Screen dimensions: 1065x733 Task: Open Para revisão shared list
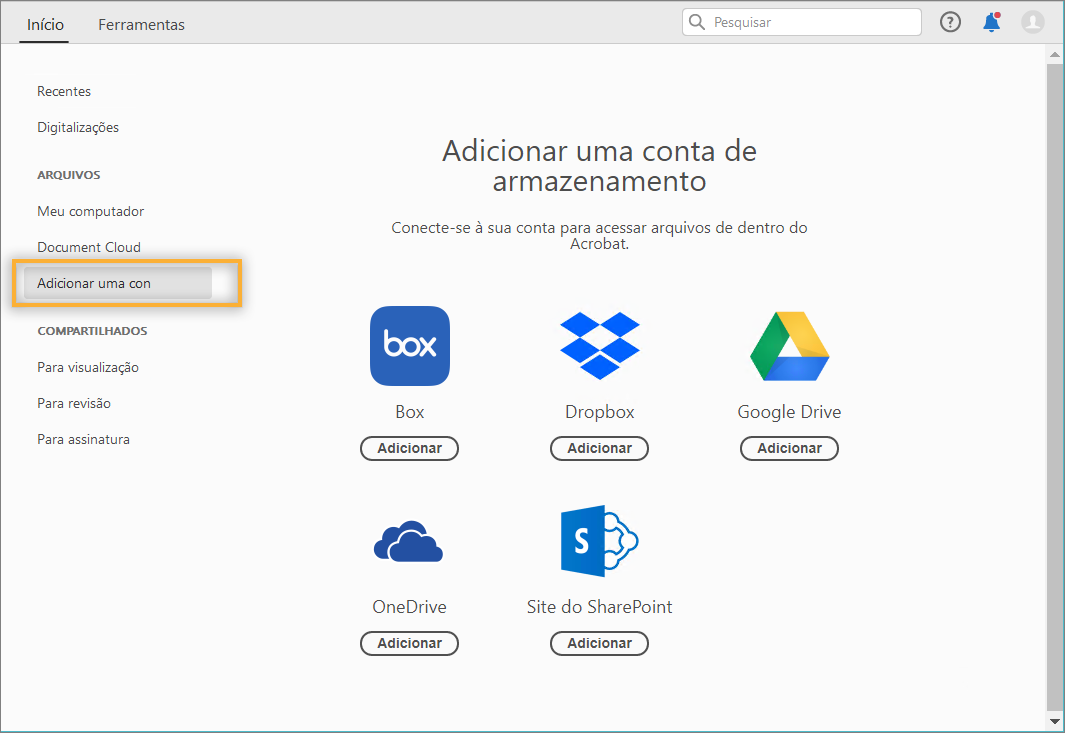click(x=74, y=404)
